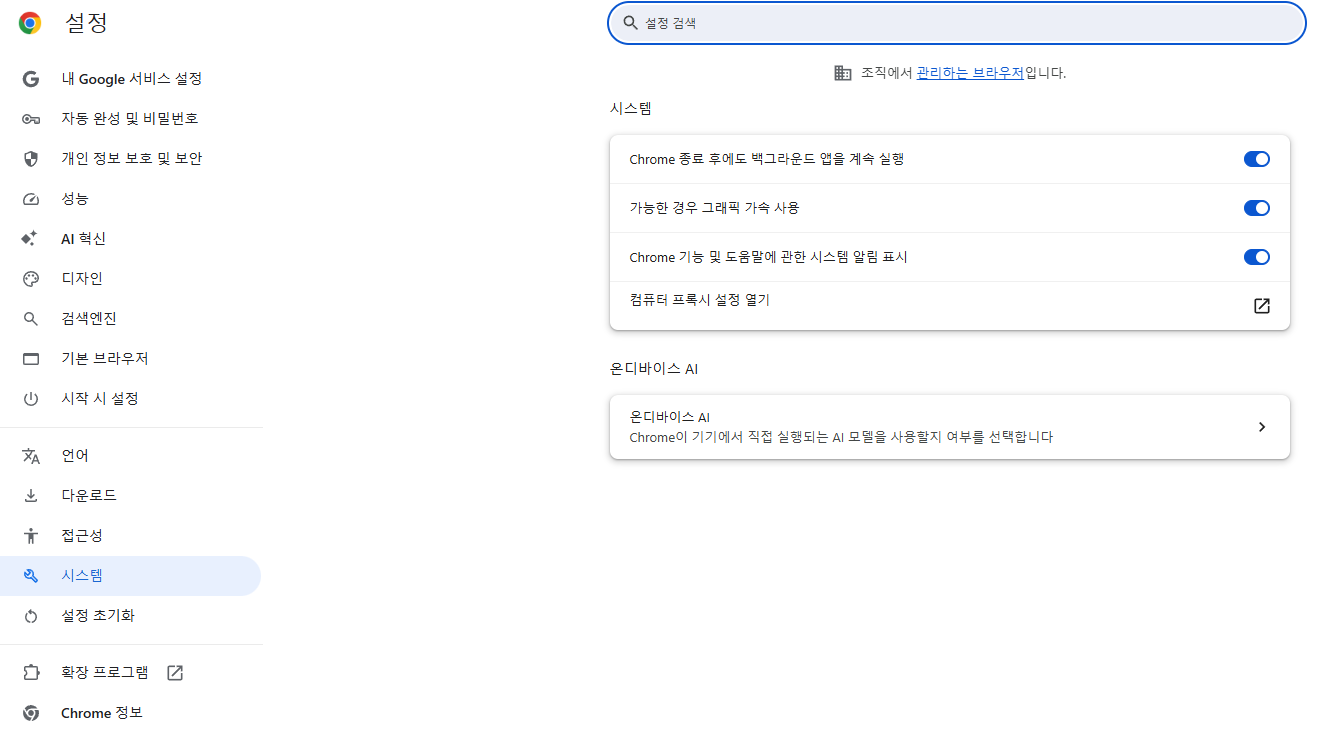Click the key icon for 자동 완성 및 비밀번호

point(31,119)
